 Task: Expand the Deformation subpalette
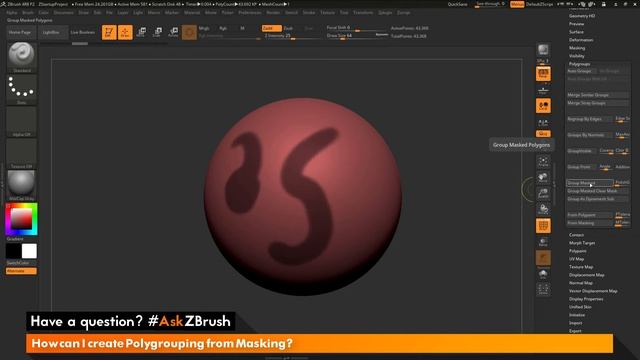(x=581, y=40)
